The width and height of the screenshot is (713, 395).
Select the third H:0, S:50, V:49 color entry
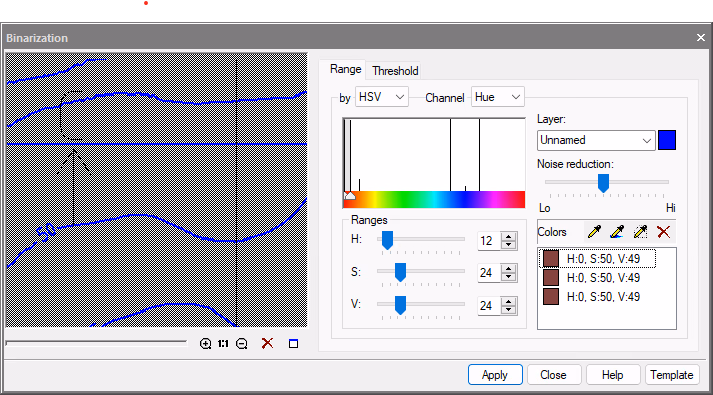tap(598, 297)
